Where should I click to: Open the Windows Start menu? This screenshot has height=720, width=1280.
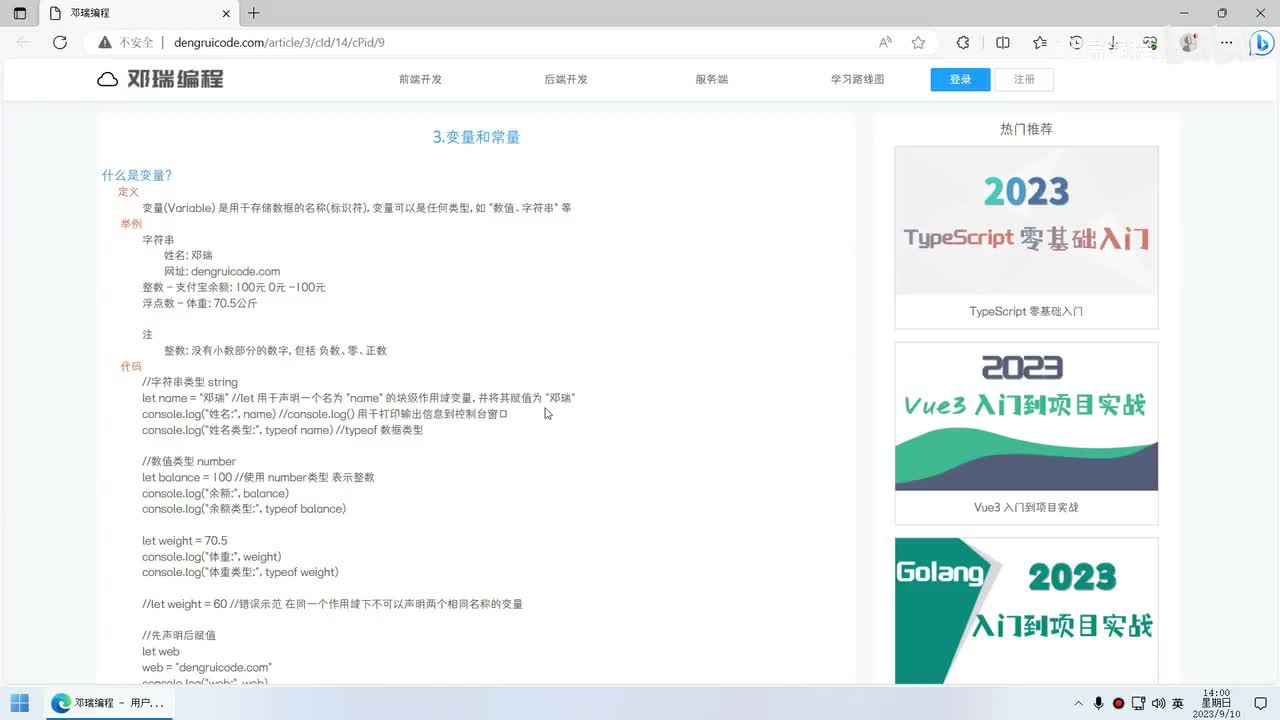tap(20, 703)
